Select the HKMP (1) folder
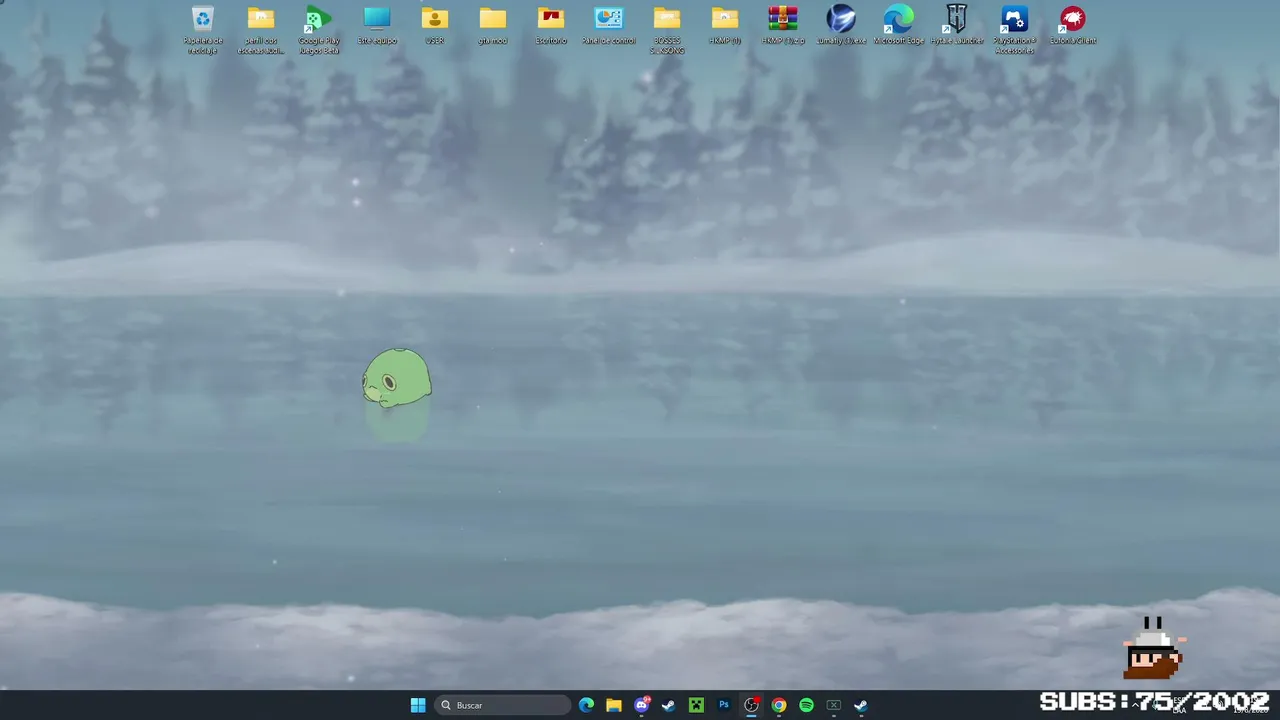 pos(724,25)
